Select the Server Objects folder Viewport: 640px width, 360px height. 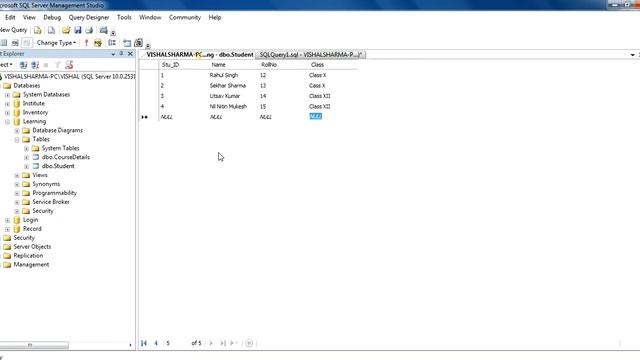(32, 247)
